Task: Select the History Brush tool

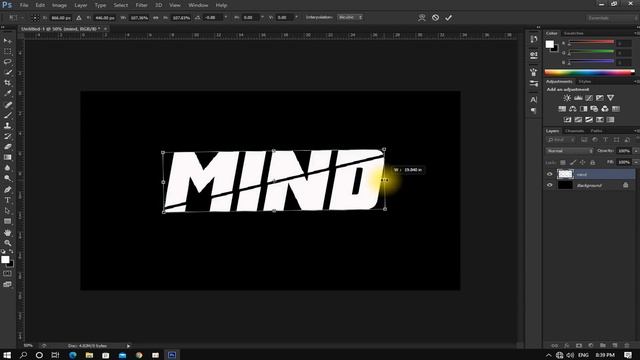Action: point(7,136)
